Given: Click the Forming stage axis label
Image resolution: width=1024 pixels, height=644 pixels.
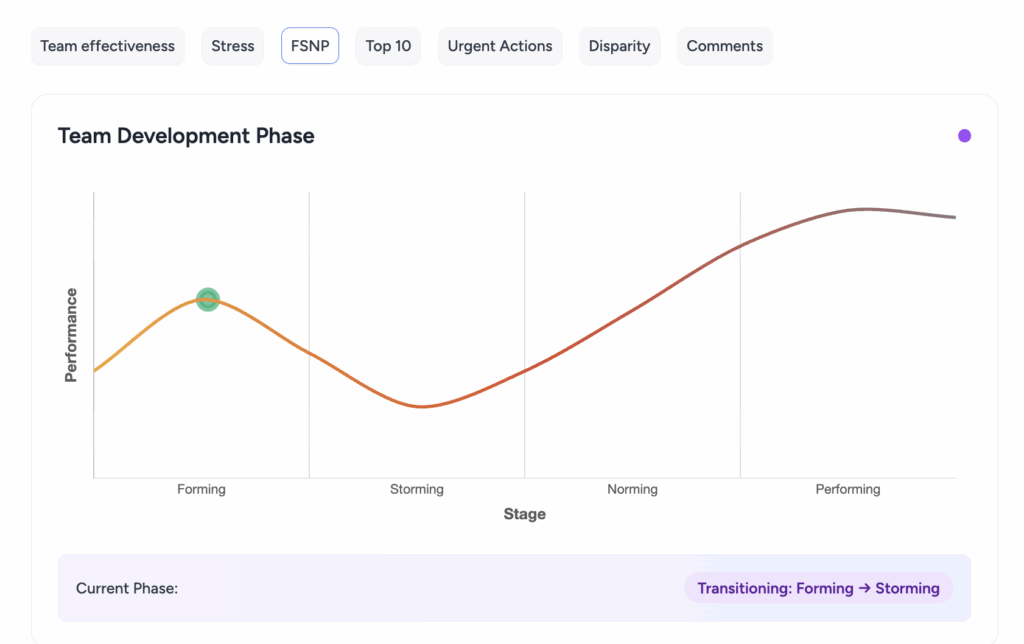Looking at the screenshot, I should [x=201, y=490].
